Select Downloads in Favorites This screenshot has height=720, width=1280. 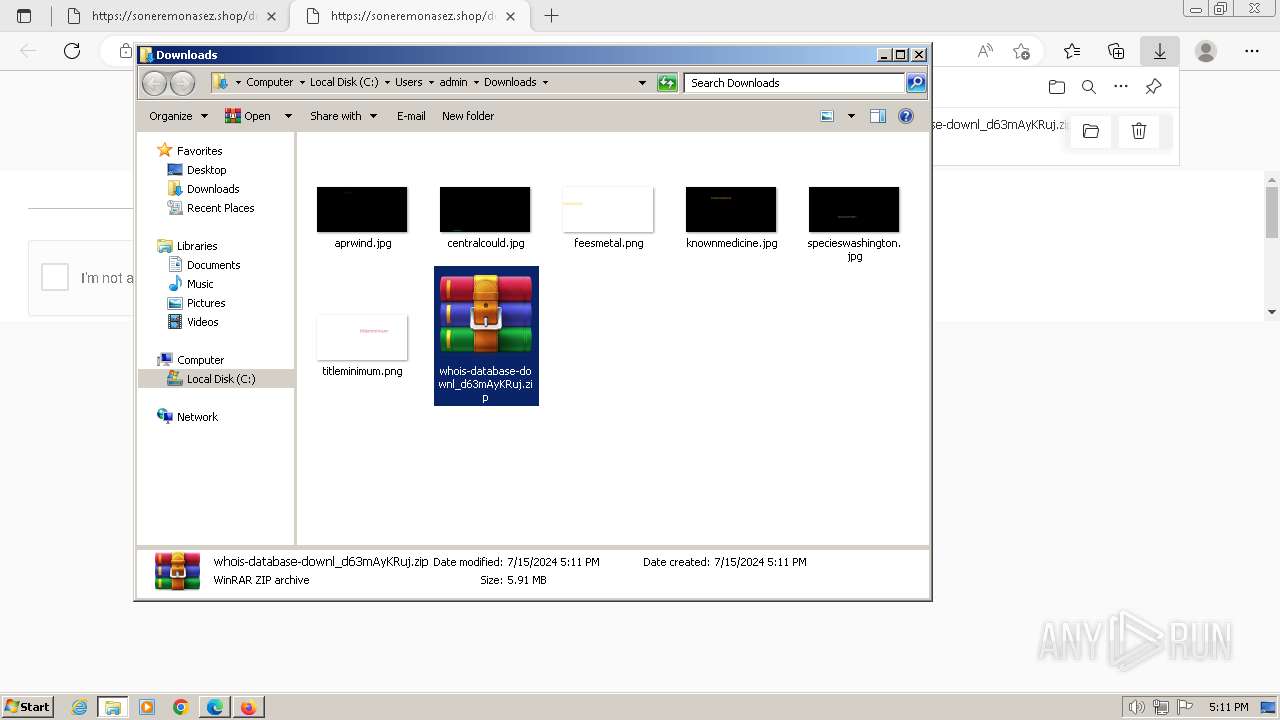pyautogui.click(x=213, y=189)
